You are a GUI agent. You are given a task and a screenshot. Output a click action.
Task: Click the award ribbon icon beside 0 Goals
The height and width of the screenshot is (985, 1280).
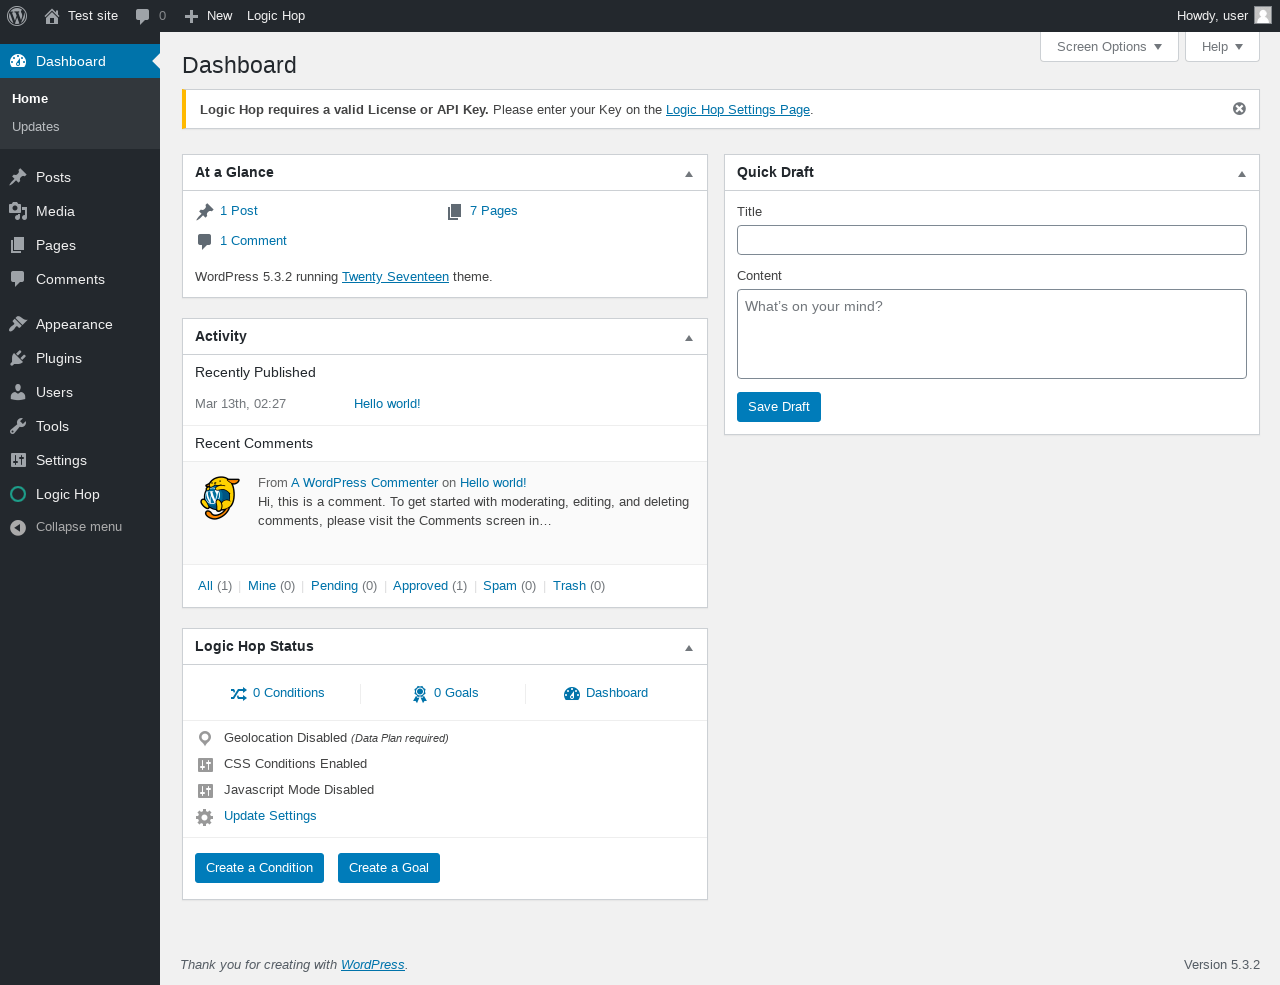click(420, 694)
